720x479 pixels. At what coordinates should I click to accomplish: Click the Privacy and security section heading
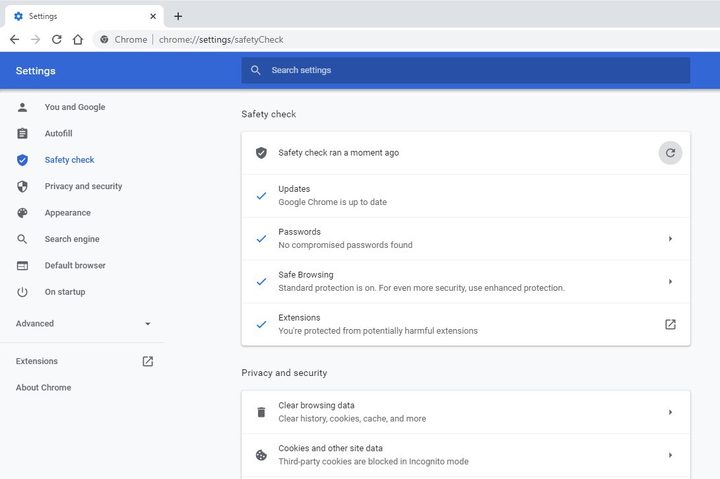pyautogui.click(x=284, y=372)
